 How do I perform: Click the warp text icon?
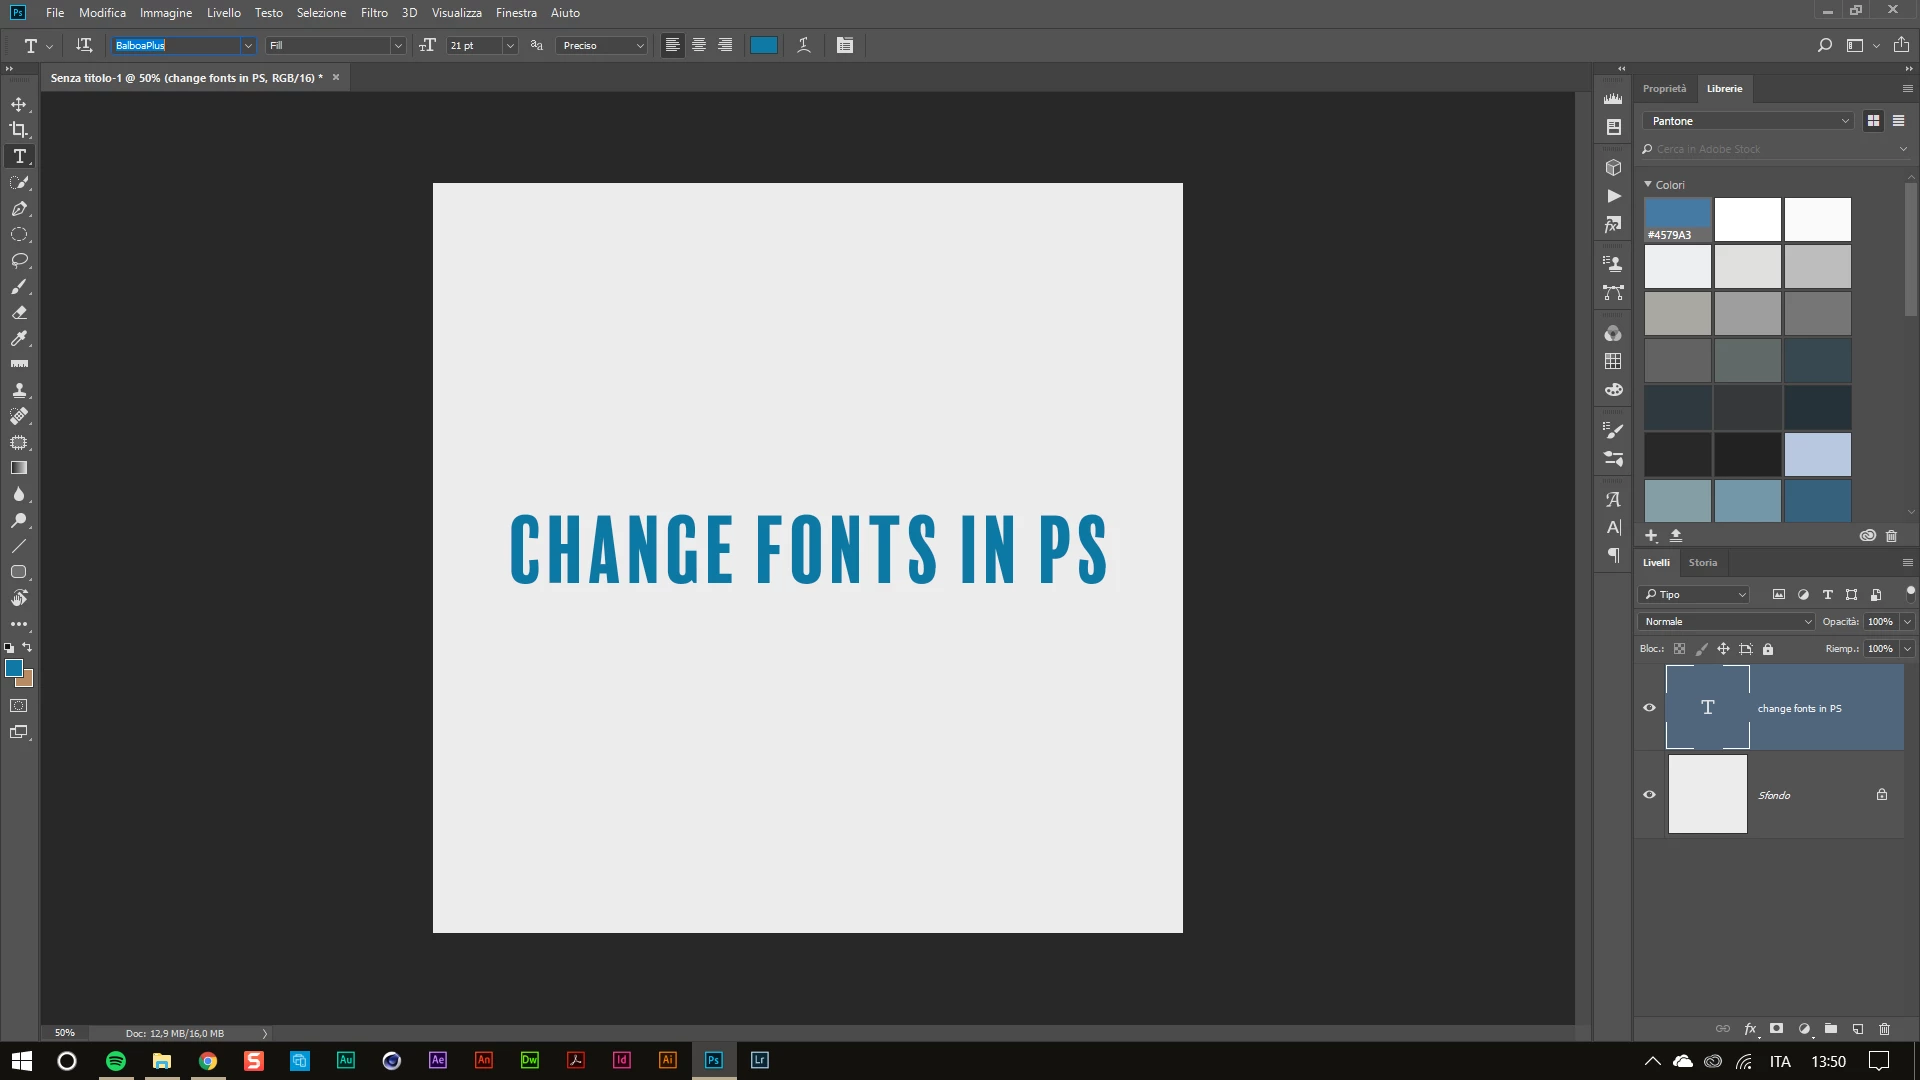pos(803,45)
